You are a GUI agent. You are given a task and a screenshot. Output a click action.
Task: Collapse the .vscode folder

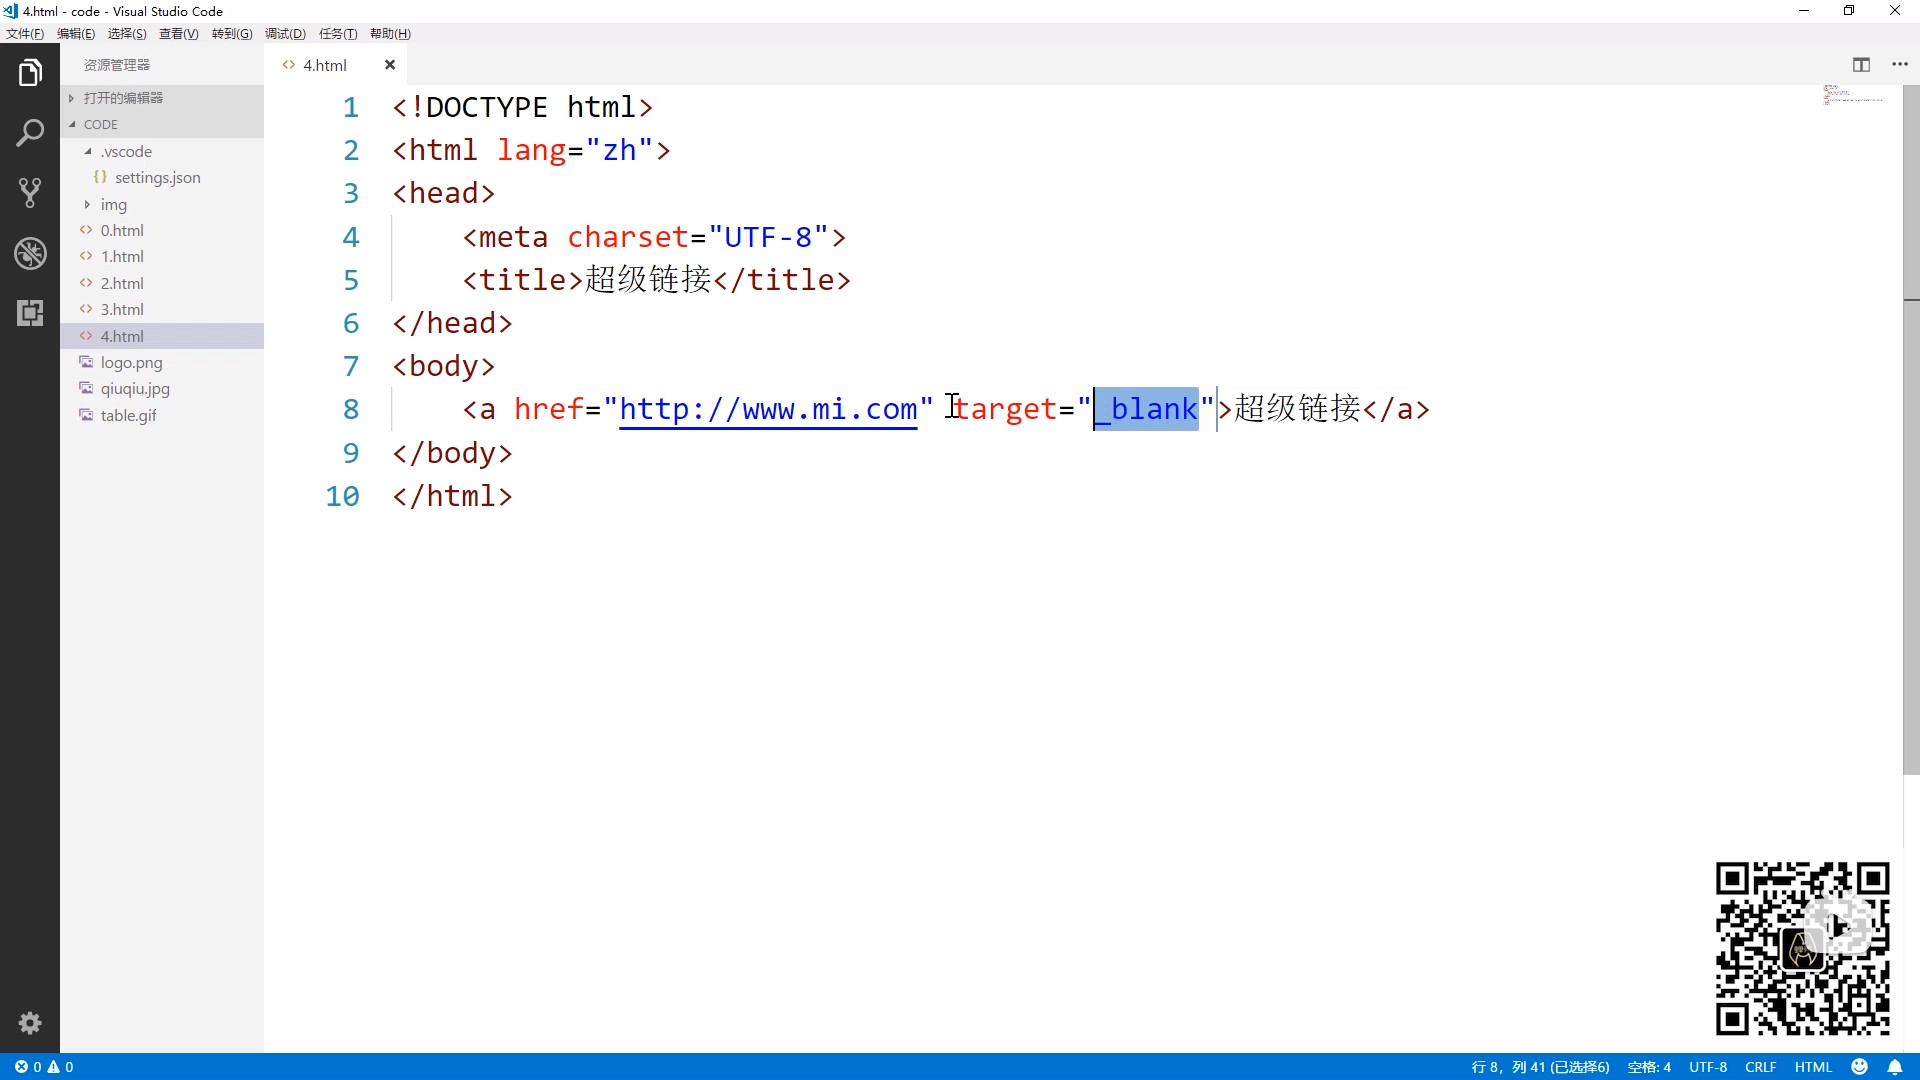126,152
